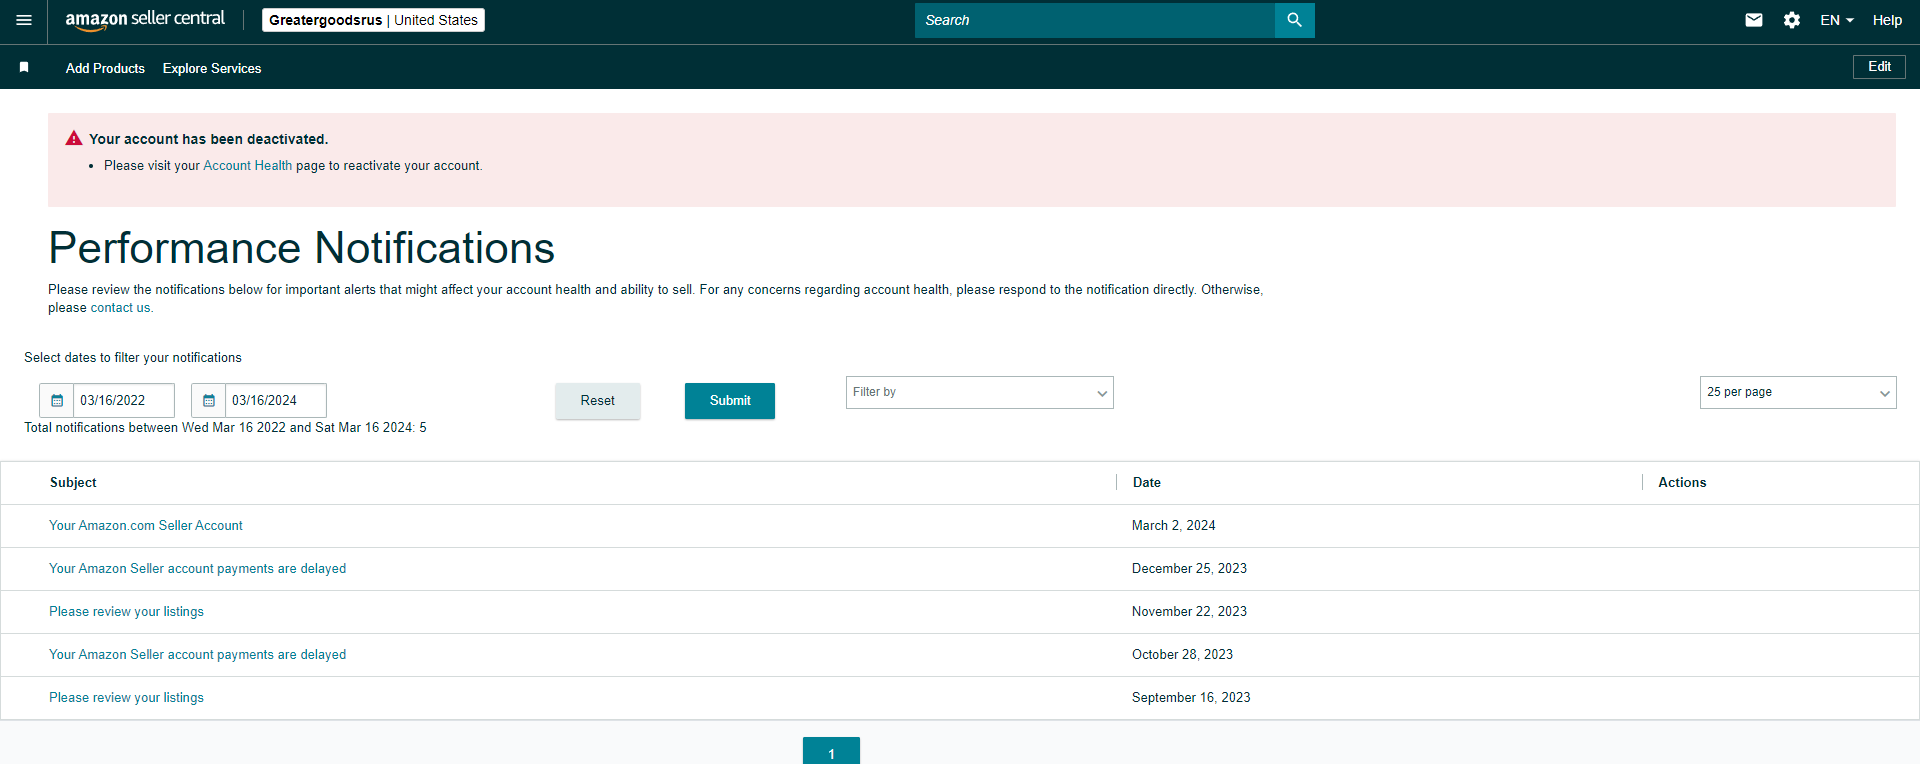Viewport: 1920px width, 764px height.
Task: Click the Help link in header
Action: click(1887, 20)
